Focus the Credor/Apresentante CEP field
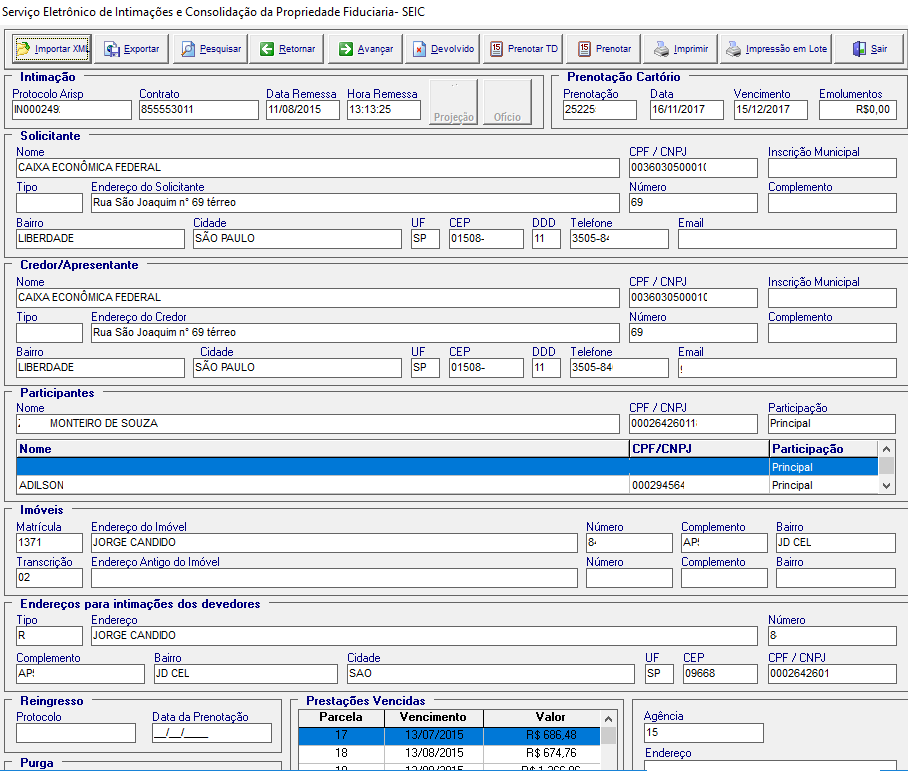This screenshot has height=771, width=908. click(x=486, y=368)
